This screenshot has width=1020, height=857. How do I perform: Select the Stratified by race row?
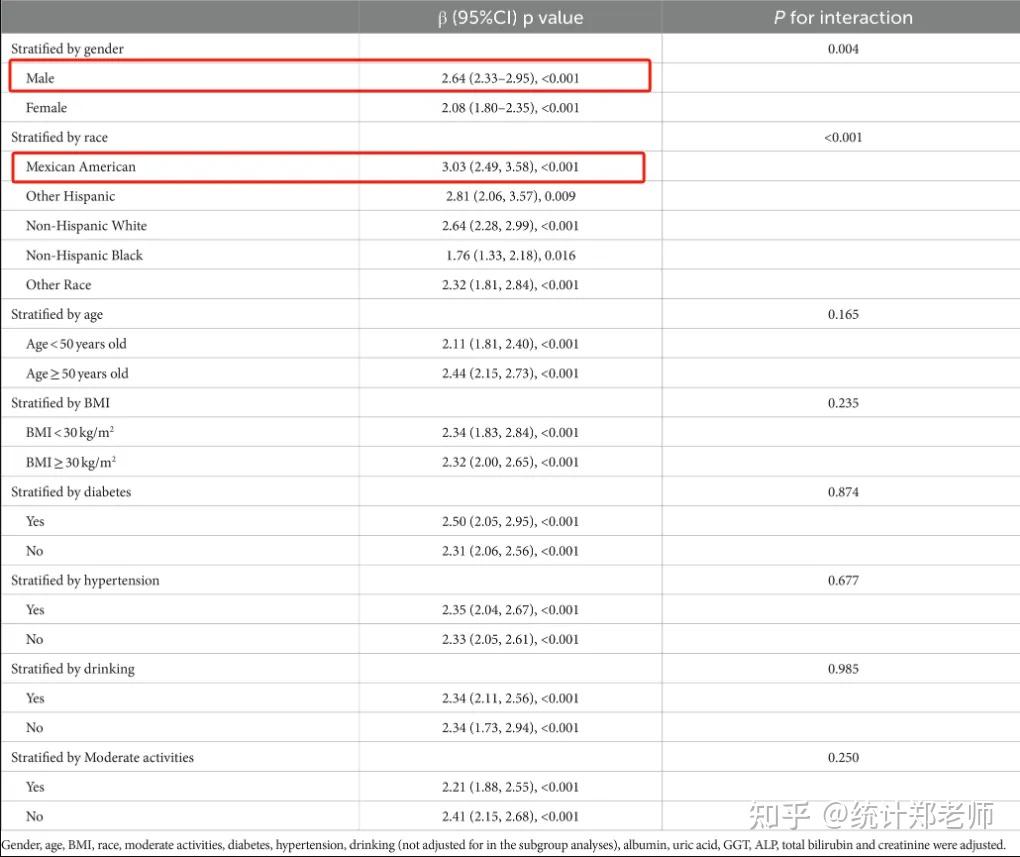coord(58,137)
